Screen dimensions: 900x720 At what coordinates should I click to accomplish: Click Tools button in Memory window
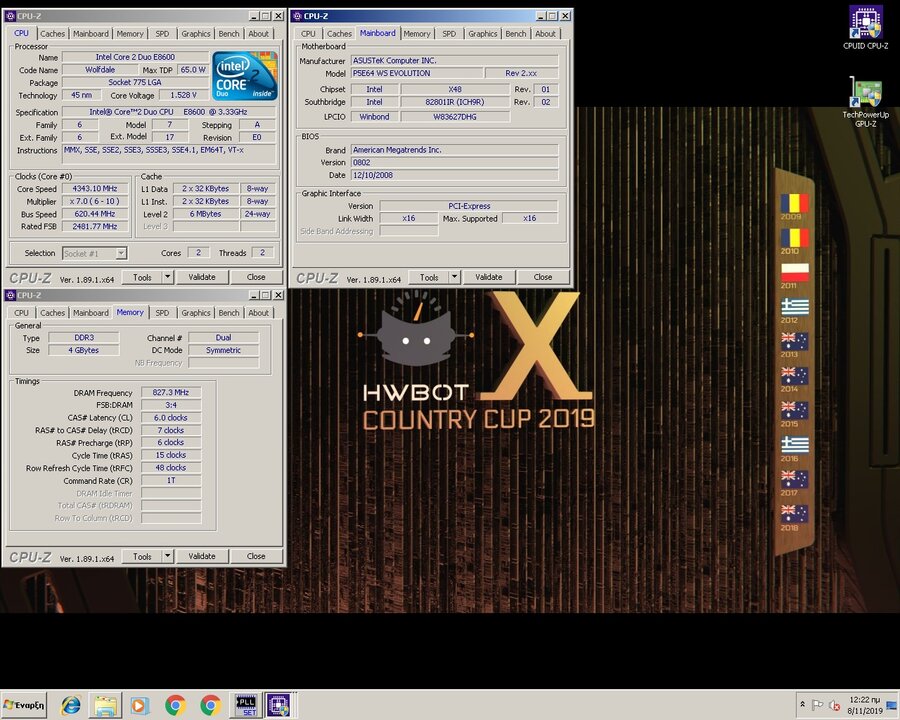pos(142,556)
